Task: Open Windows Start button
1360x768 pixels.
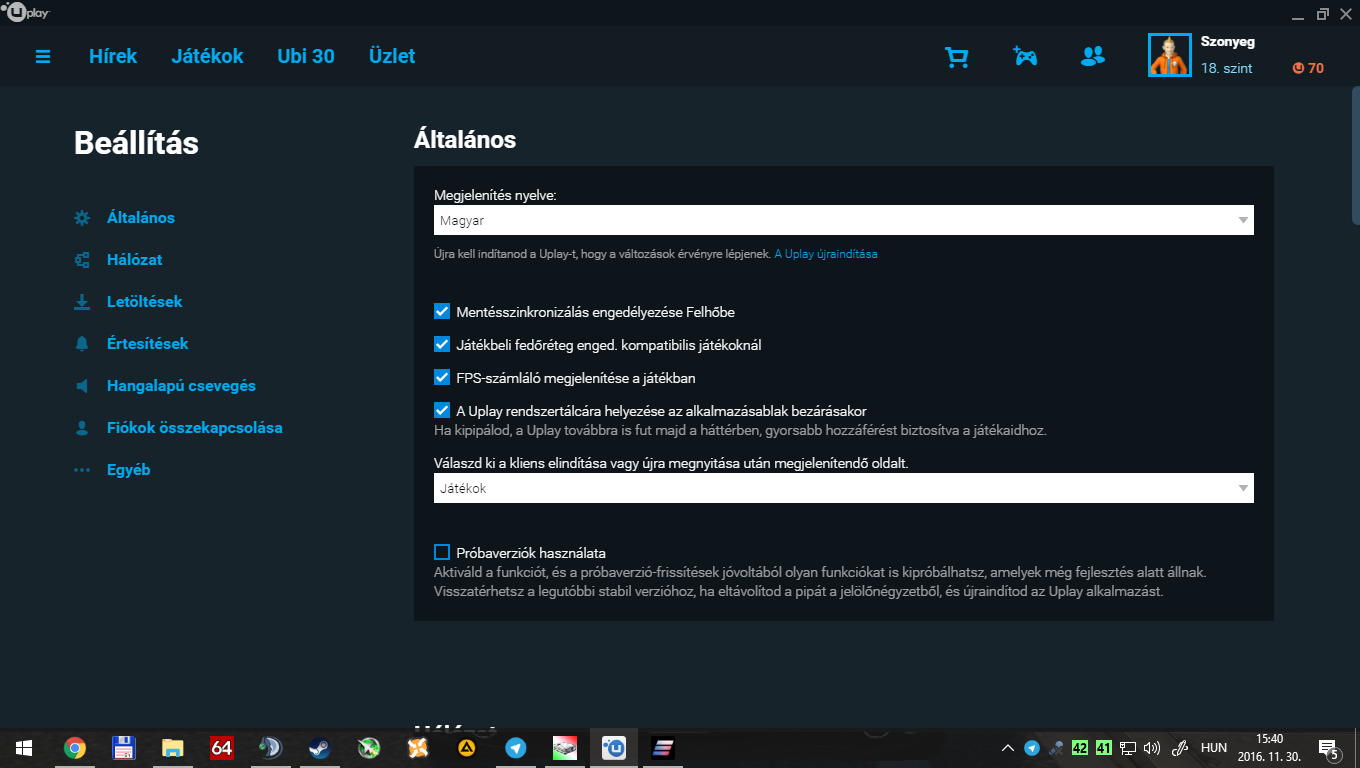Action: point(24,747)
